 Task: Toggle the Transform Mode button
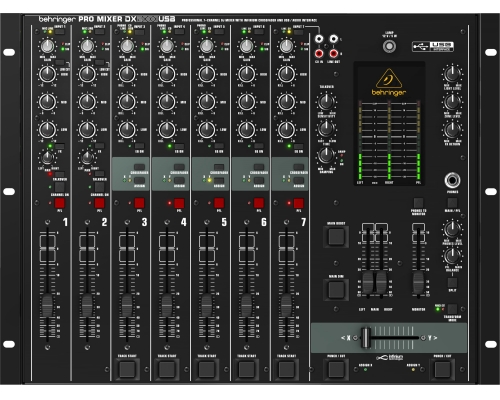(452, 309)
